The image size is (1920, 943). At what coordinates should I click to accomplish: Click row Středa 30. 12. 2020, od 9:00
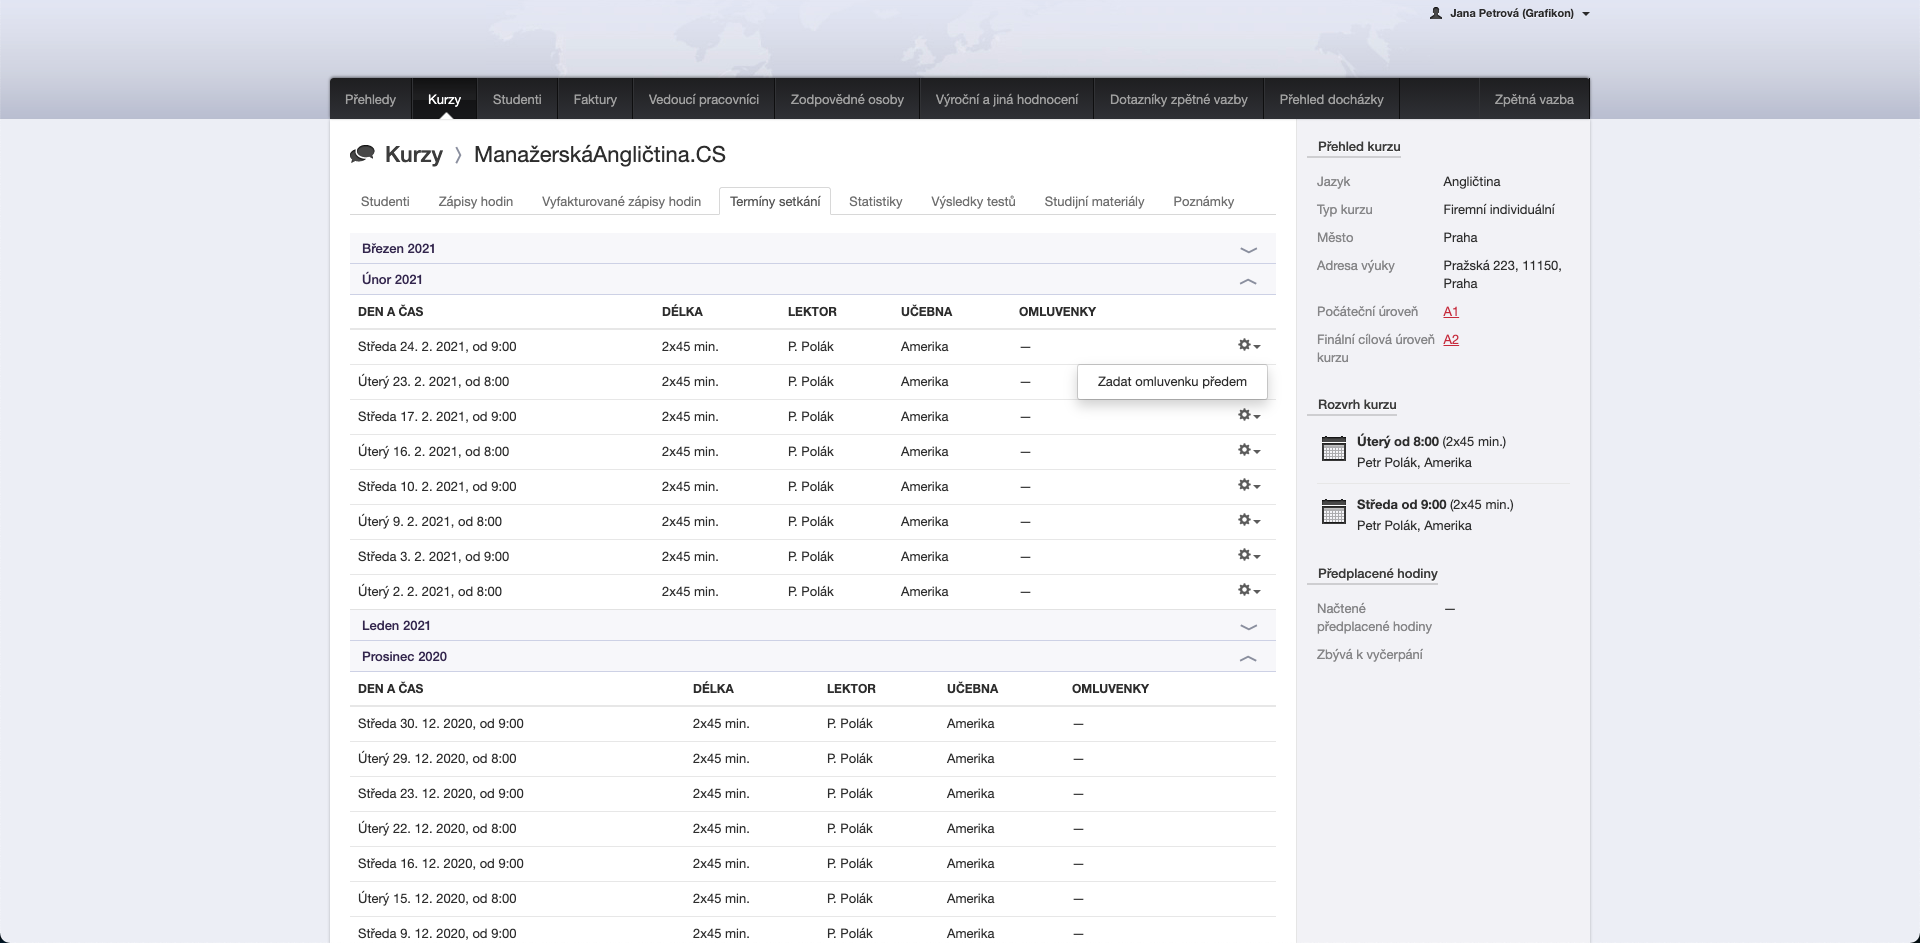point(812,723)
